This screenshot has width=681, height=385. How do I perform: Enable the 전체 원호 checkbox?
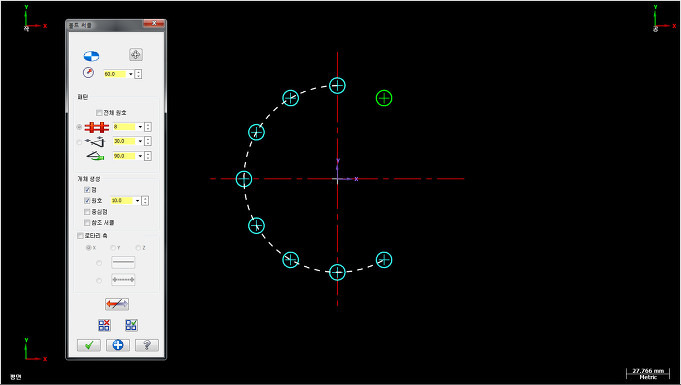[99, 113]
